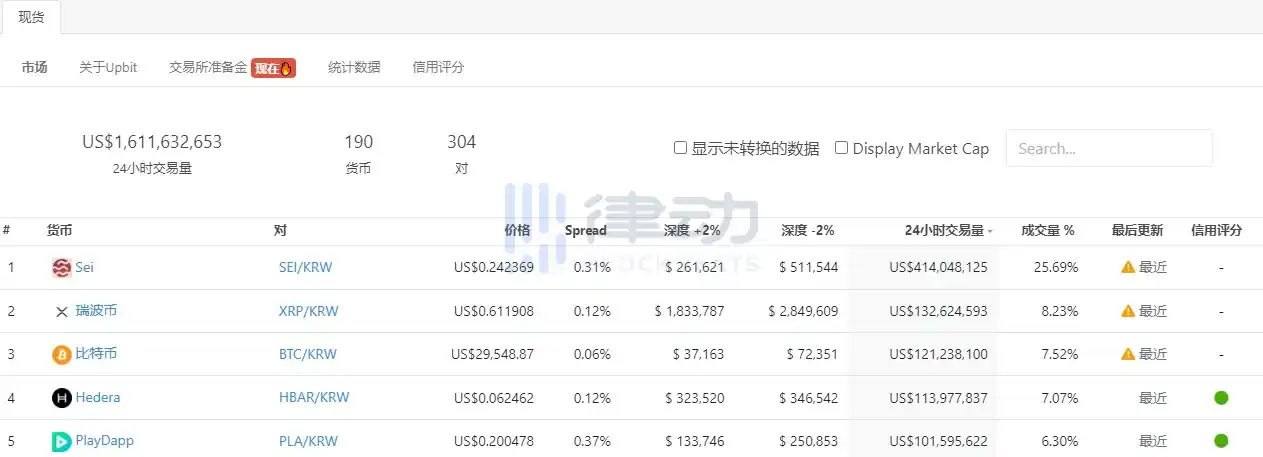Click the XRP coin logo icon

click(62, 311)
